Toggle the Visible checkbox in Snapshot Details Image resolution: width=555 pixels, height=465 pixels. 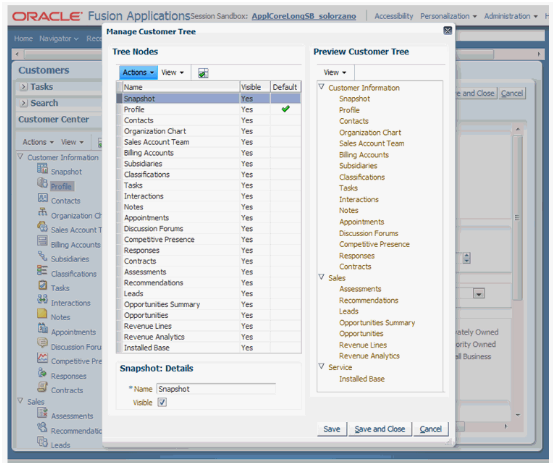[x=162, y=402]
